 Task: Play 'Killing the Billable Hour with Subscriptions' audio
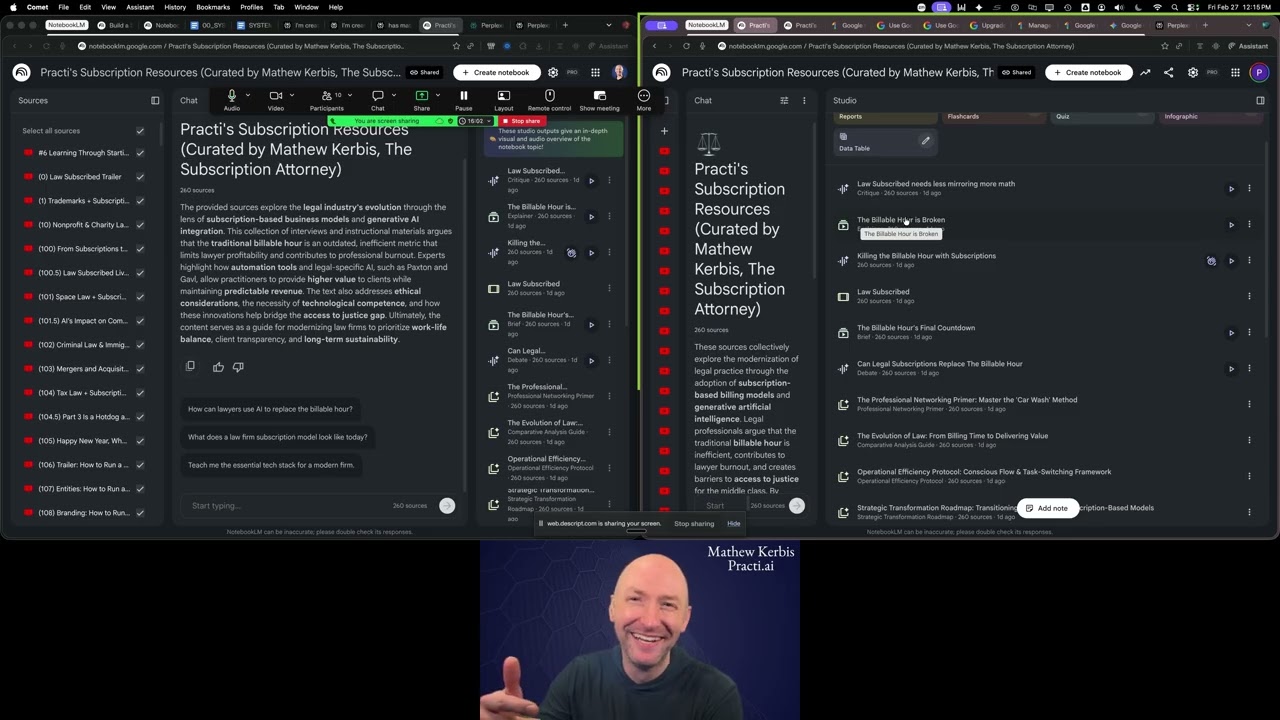coord(1231,260)
